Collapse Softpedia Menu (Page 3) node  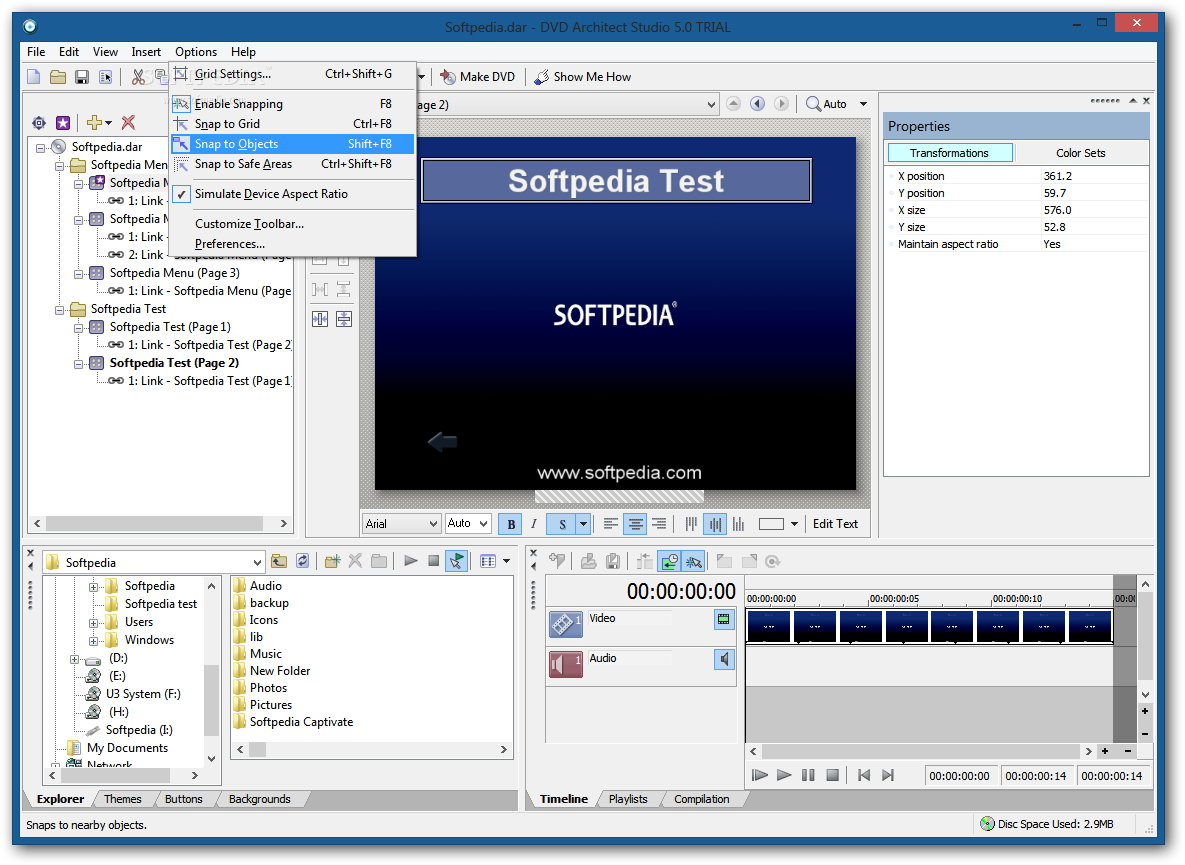coord(79,273)
